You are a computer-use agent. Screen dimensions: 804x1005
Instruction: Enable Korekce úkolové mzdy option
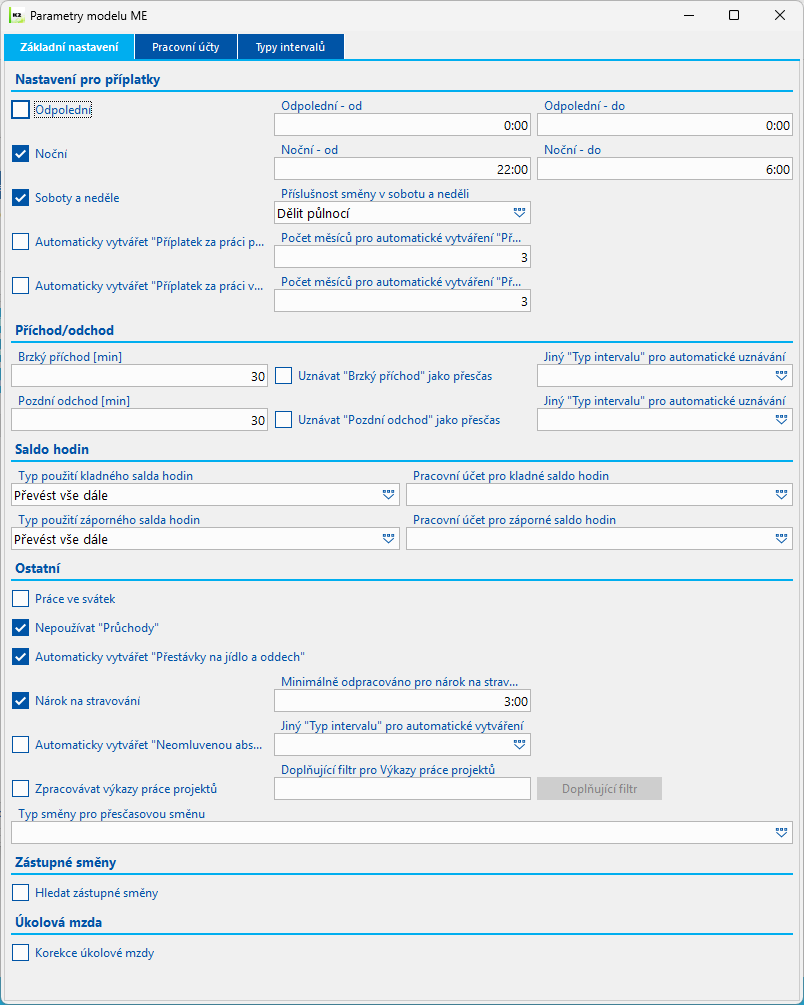(x=21, y=953)
